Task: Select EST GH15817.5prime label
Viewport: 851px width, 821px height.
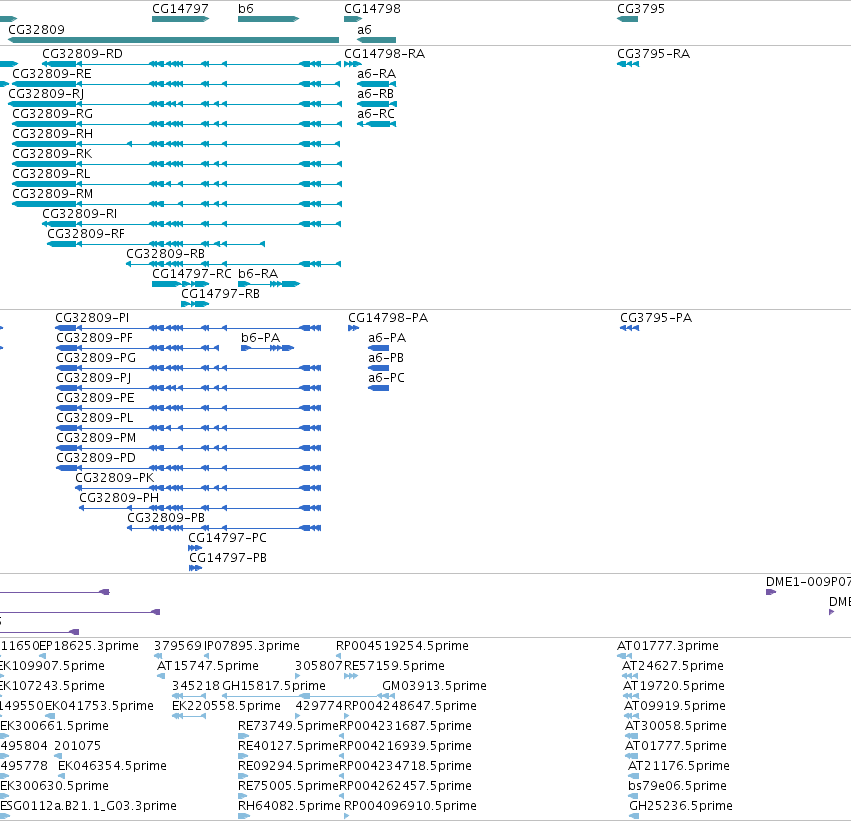Action: point(274,686)
